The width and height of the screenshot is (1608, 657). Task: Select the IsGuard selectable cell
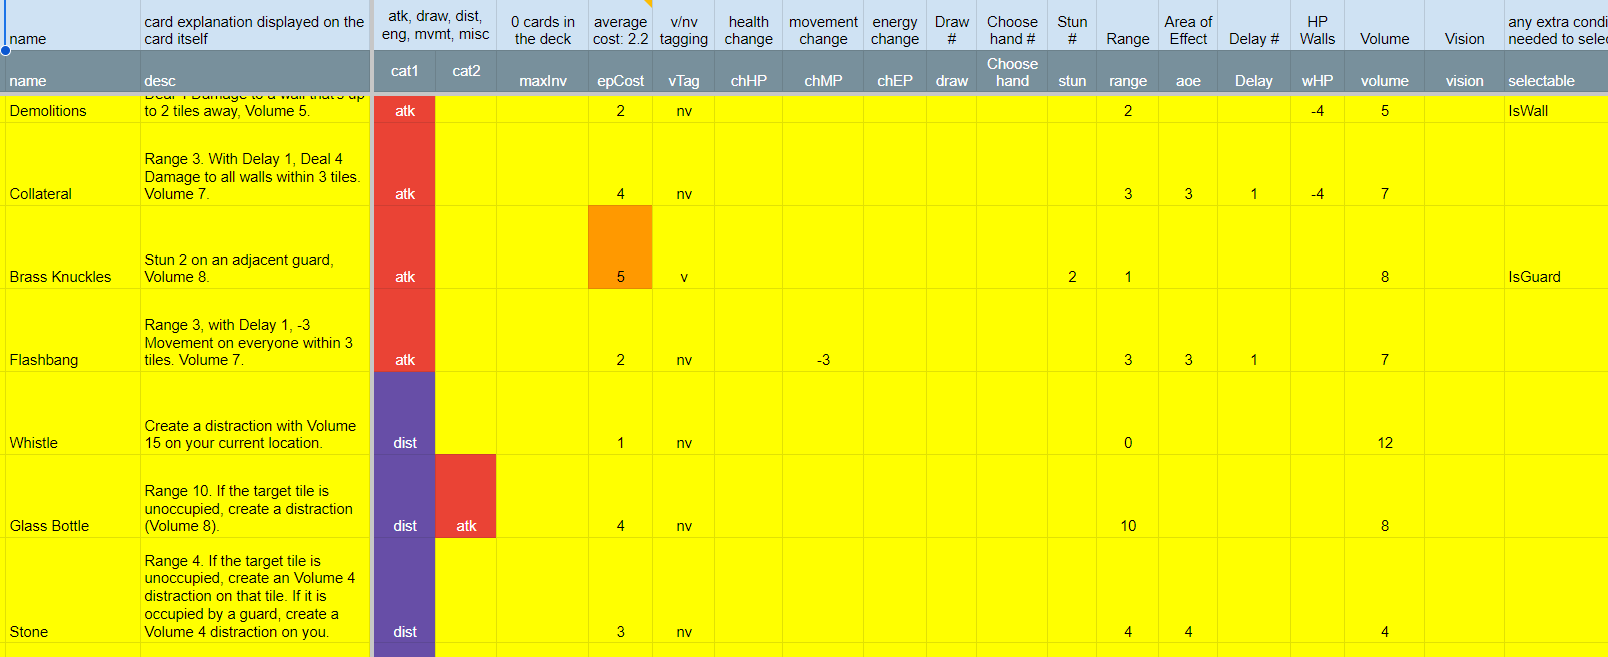click(1534, 277)
